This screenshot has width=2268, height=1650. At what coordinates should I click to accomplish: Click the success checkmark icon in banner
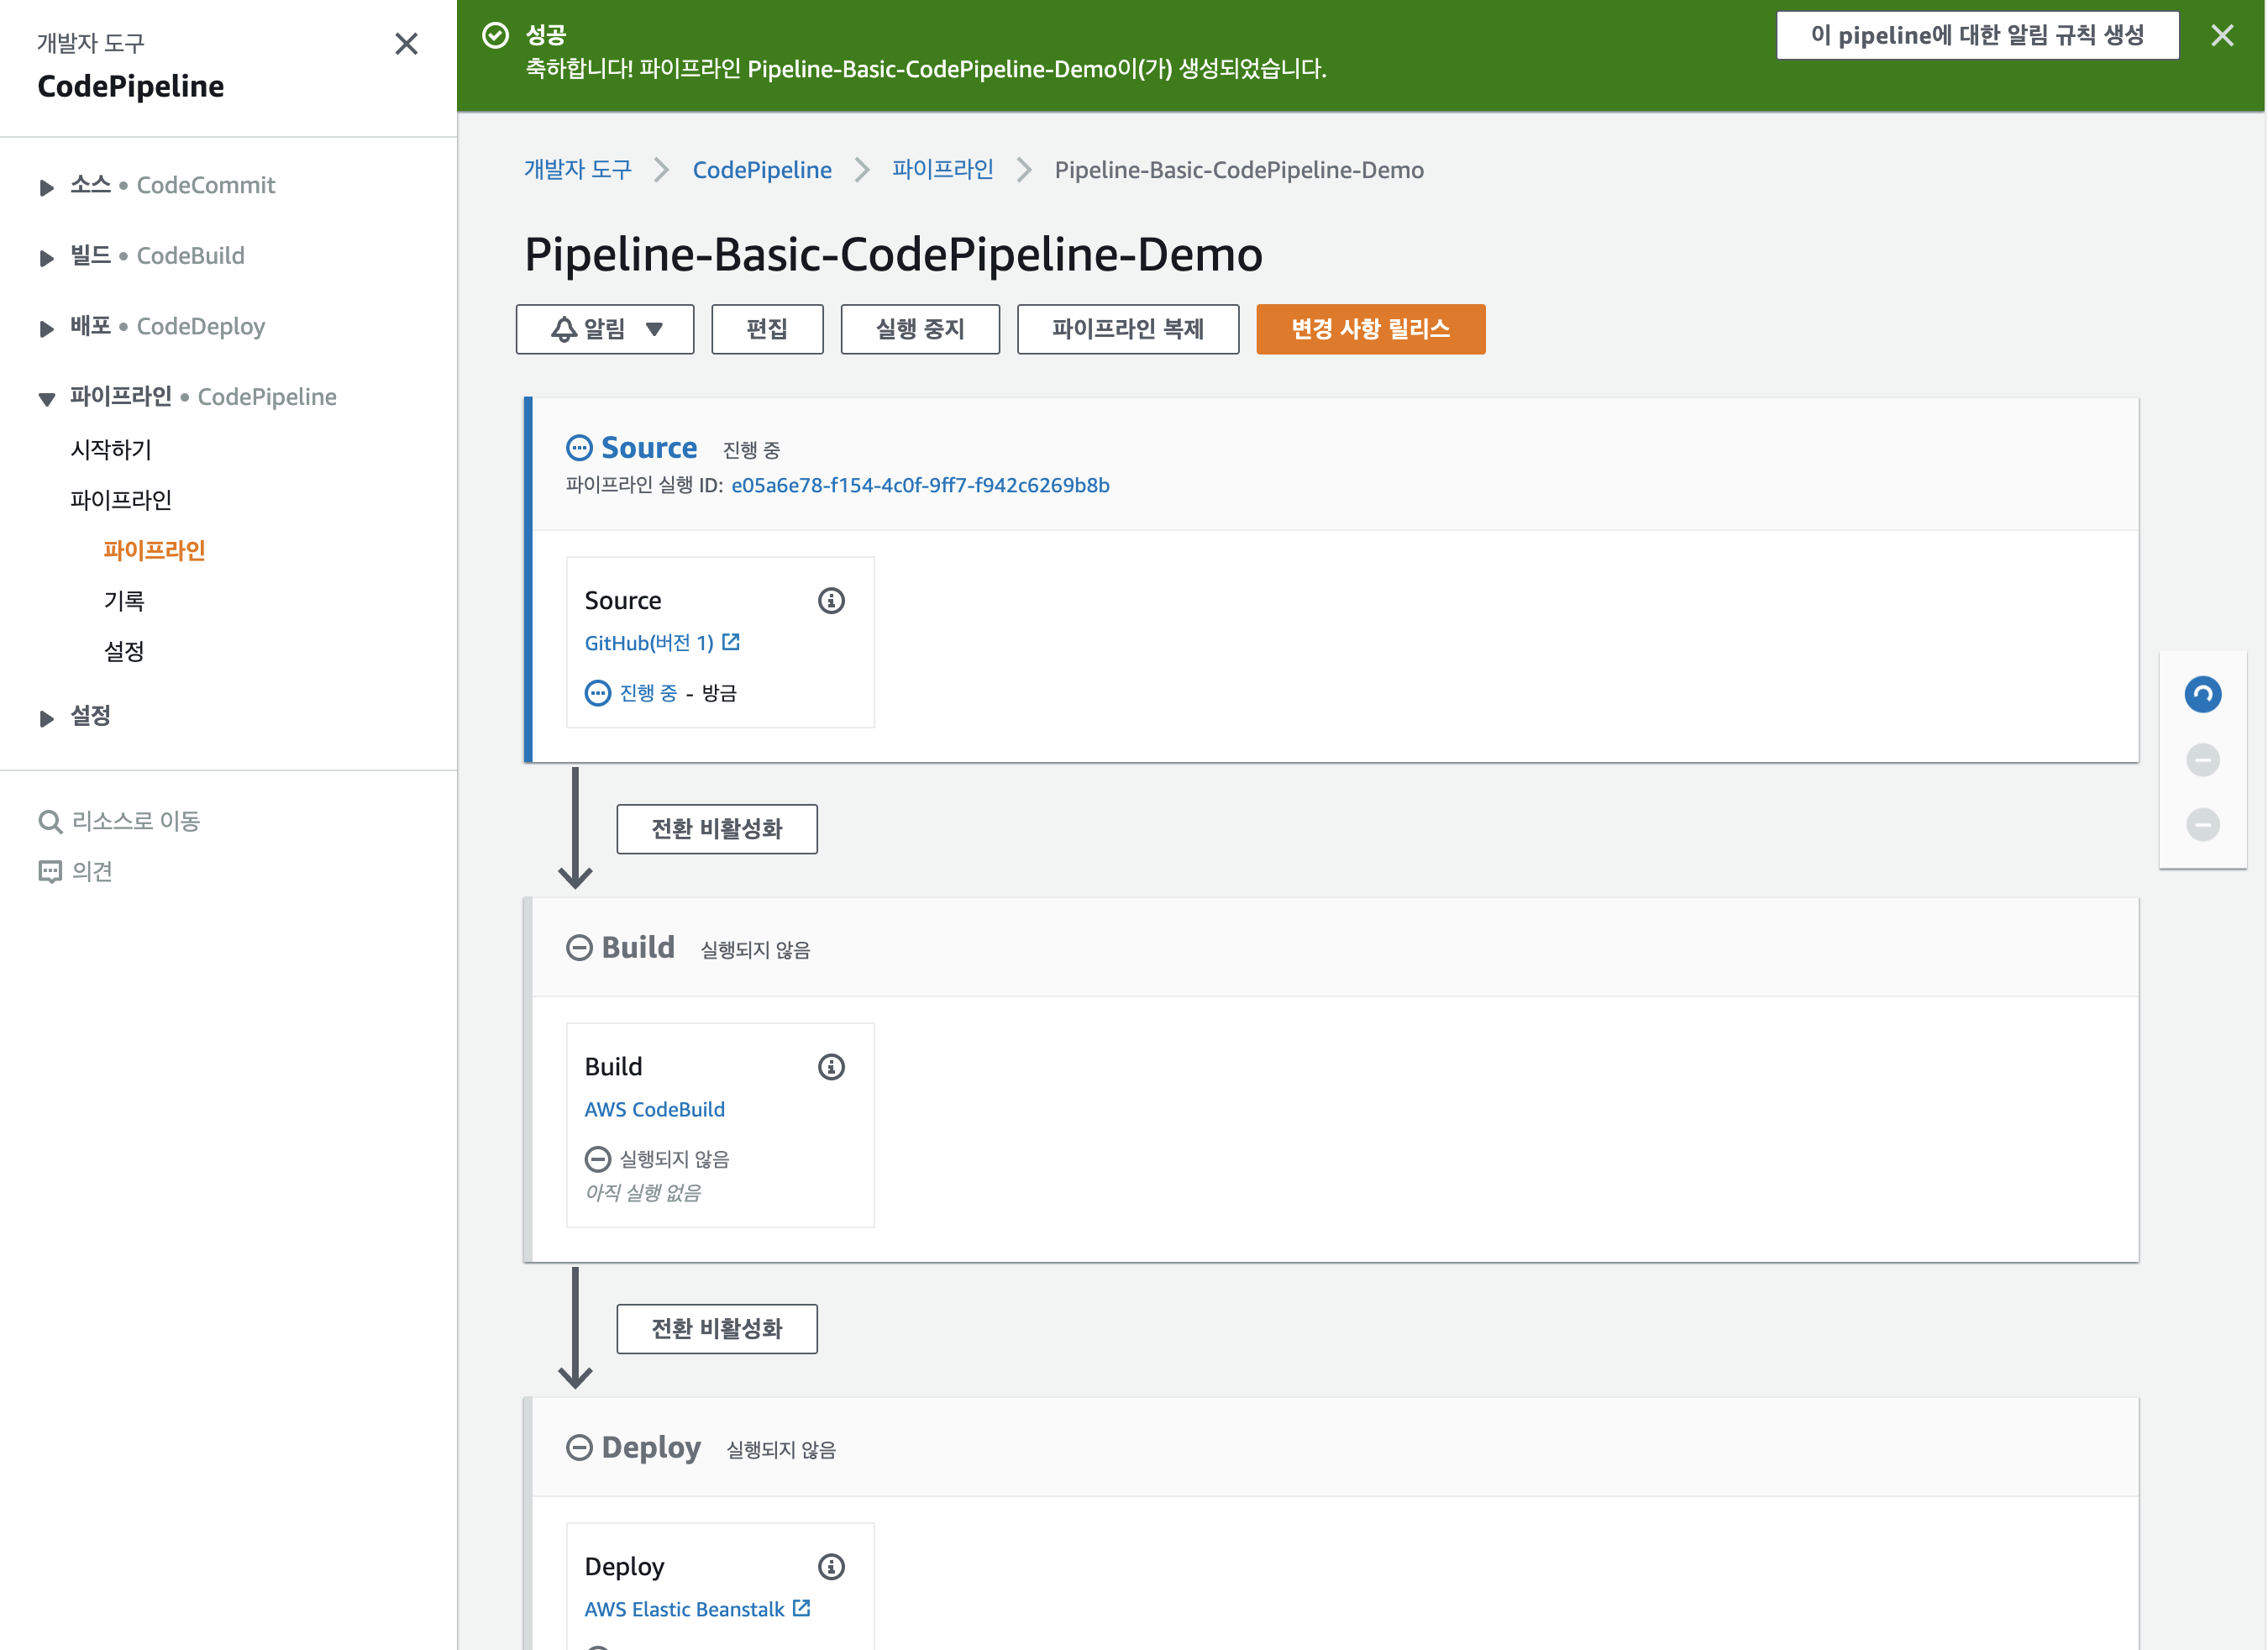click(495, 36)
